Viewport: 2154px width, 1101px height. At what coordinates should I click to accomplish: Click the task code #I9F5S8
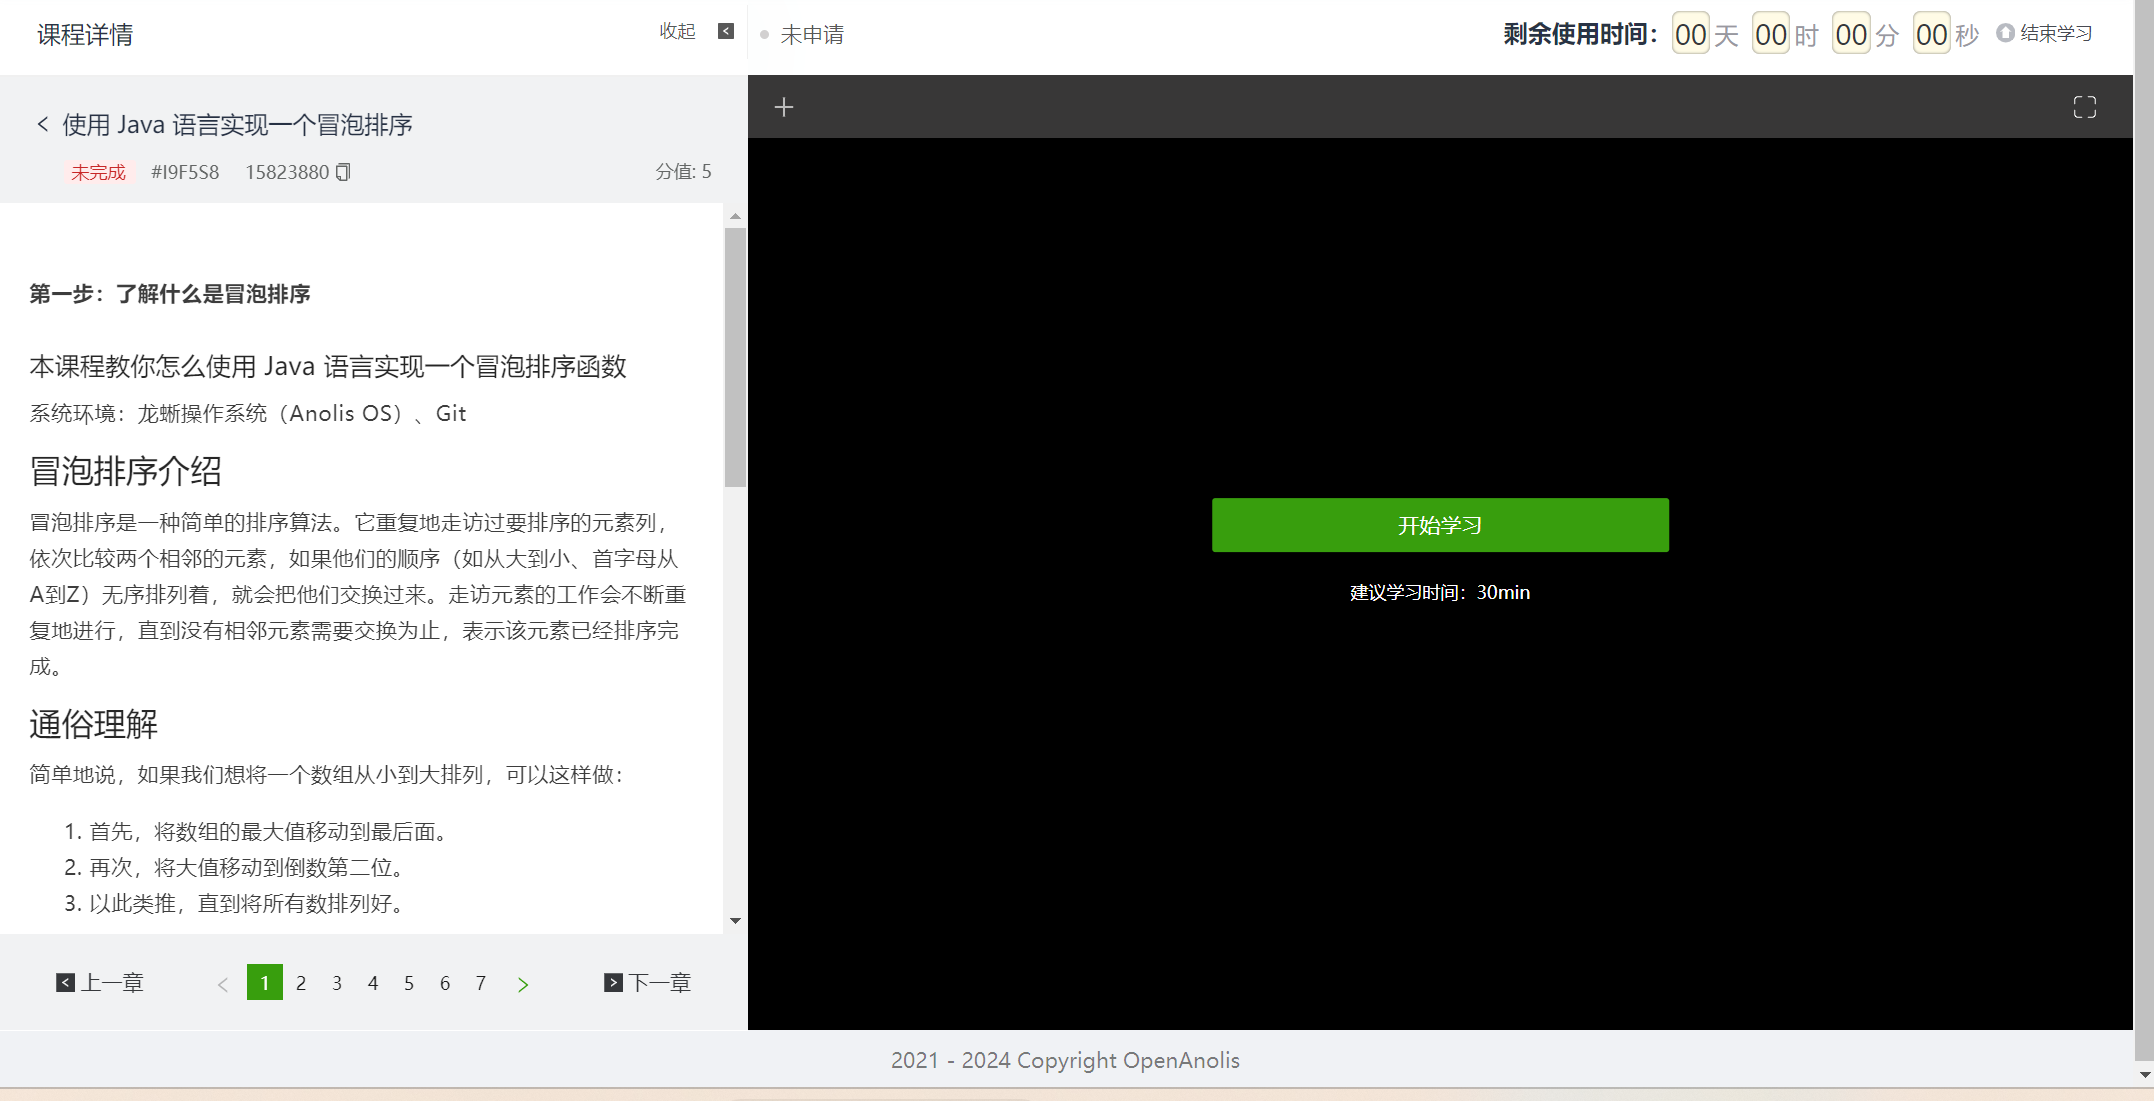[185, 172]
